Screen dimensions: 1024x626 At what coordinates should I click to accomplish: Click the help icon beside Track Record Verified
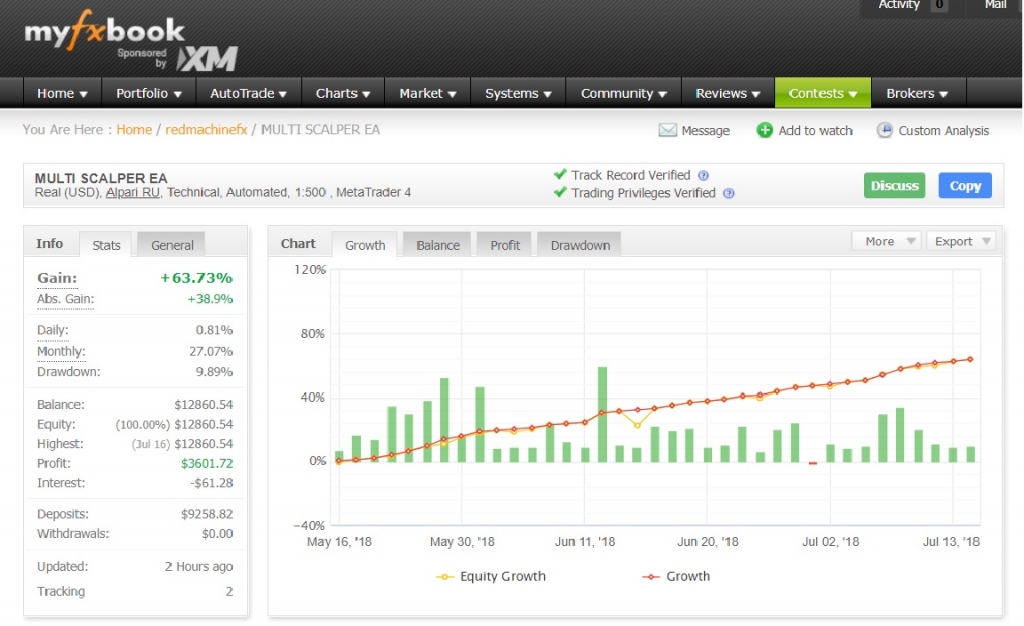point(703,176)
